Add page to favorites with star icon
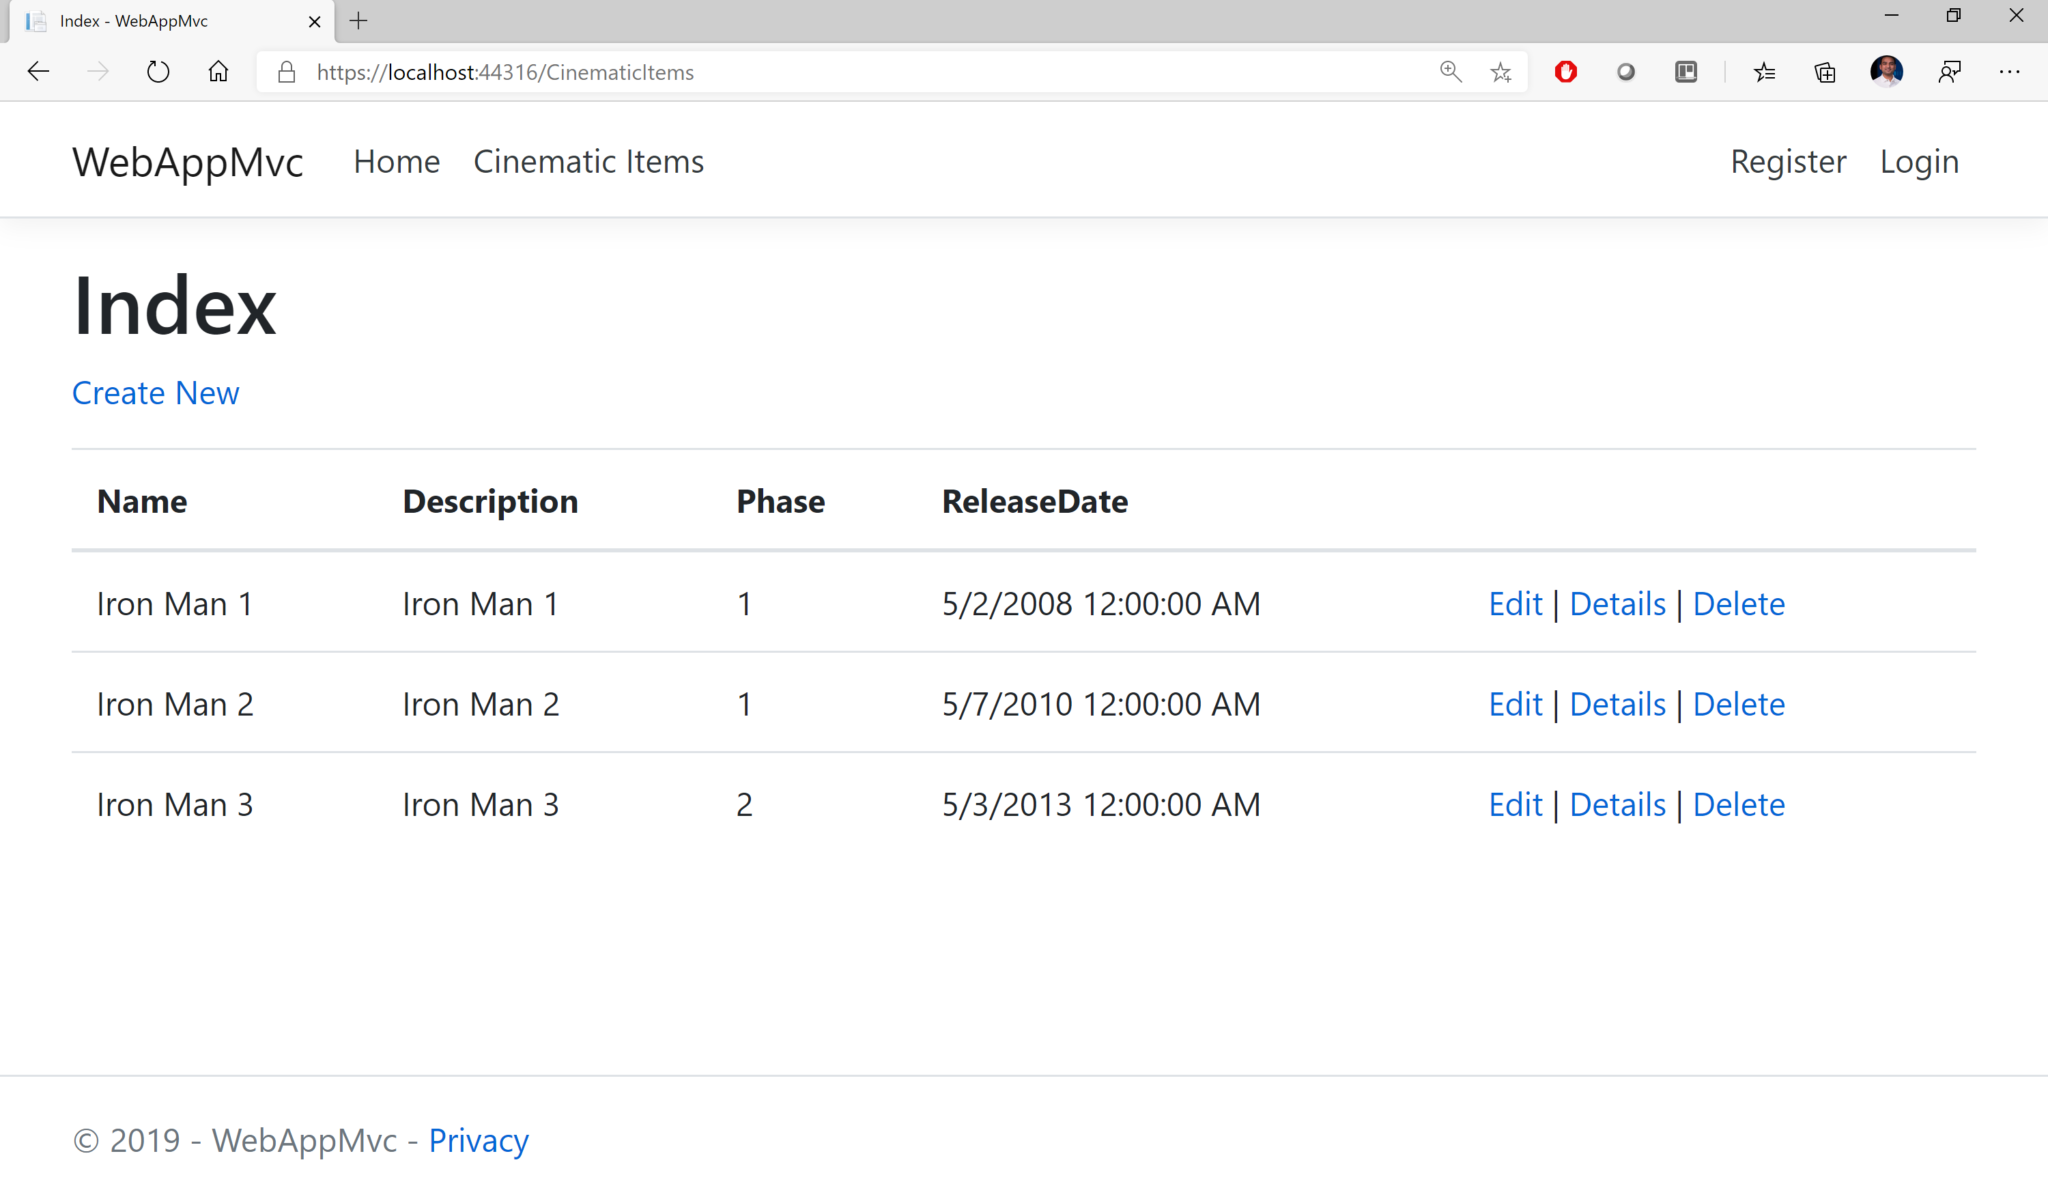Screen dimensions: 2048x1199 click(x=1501, y=72)
